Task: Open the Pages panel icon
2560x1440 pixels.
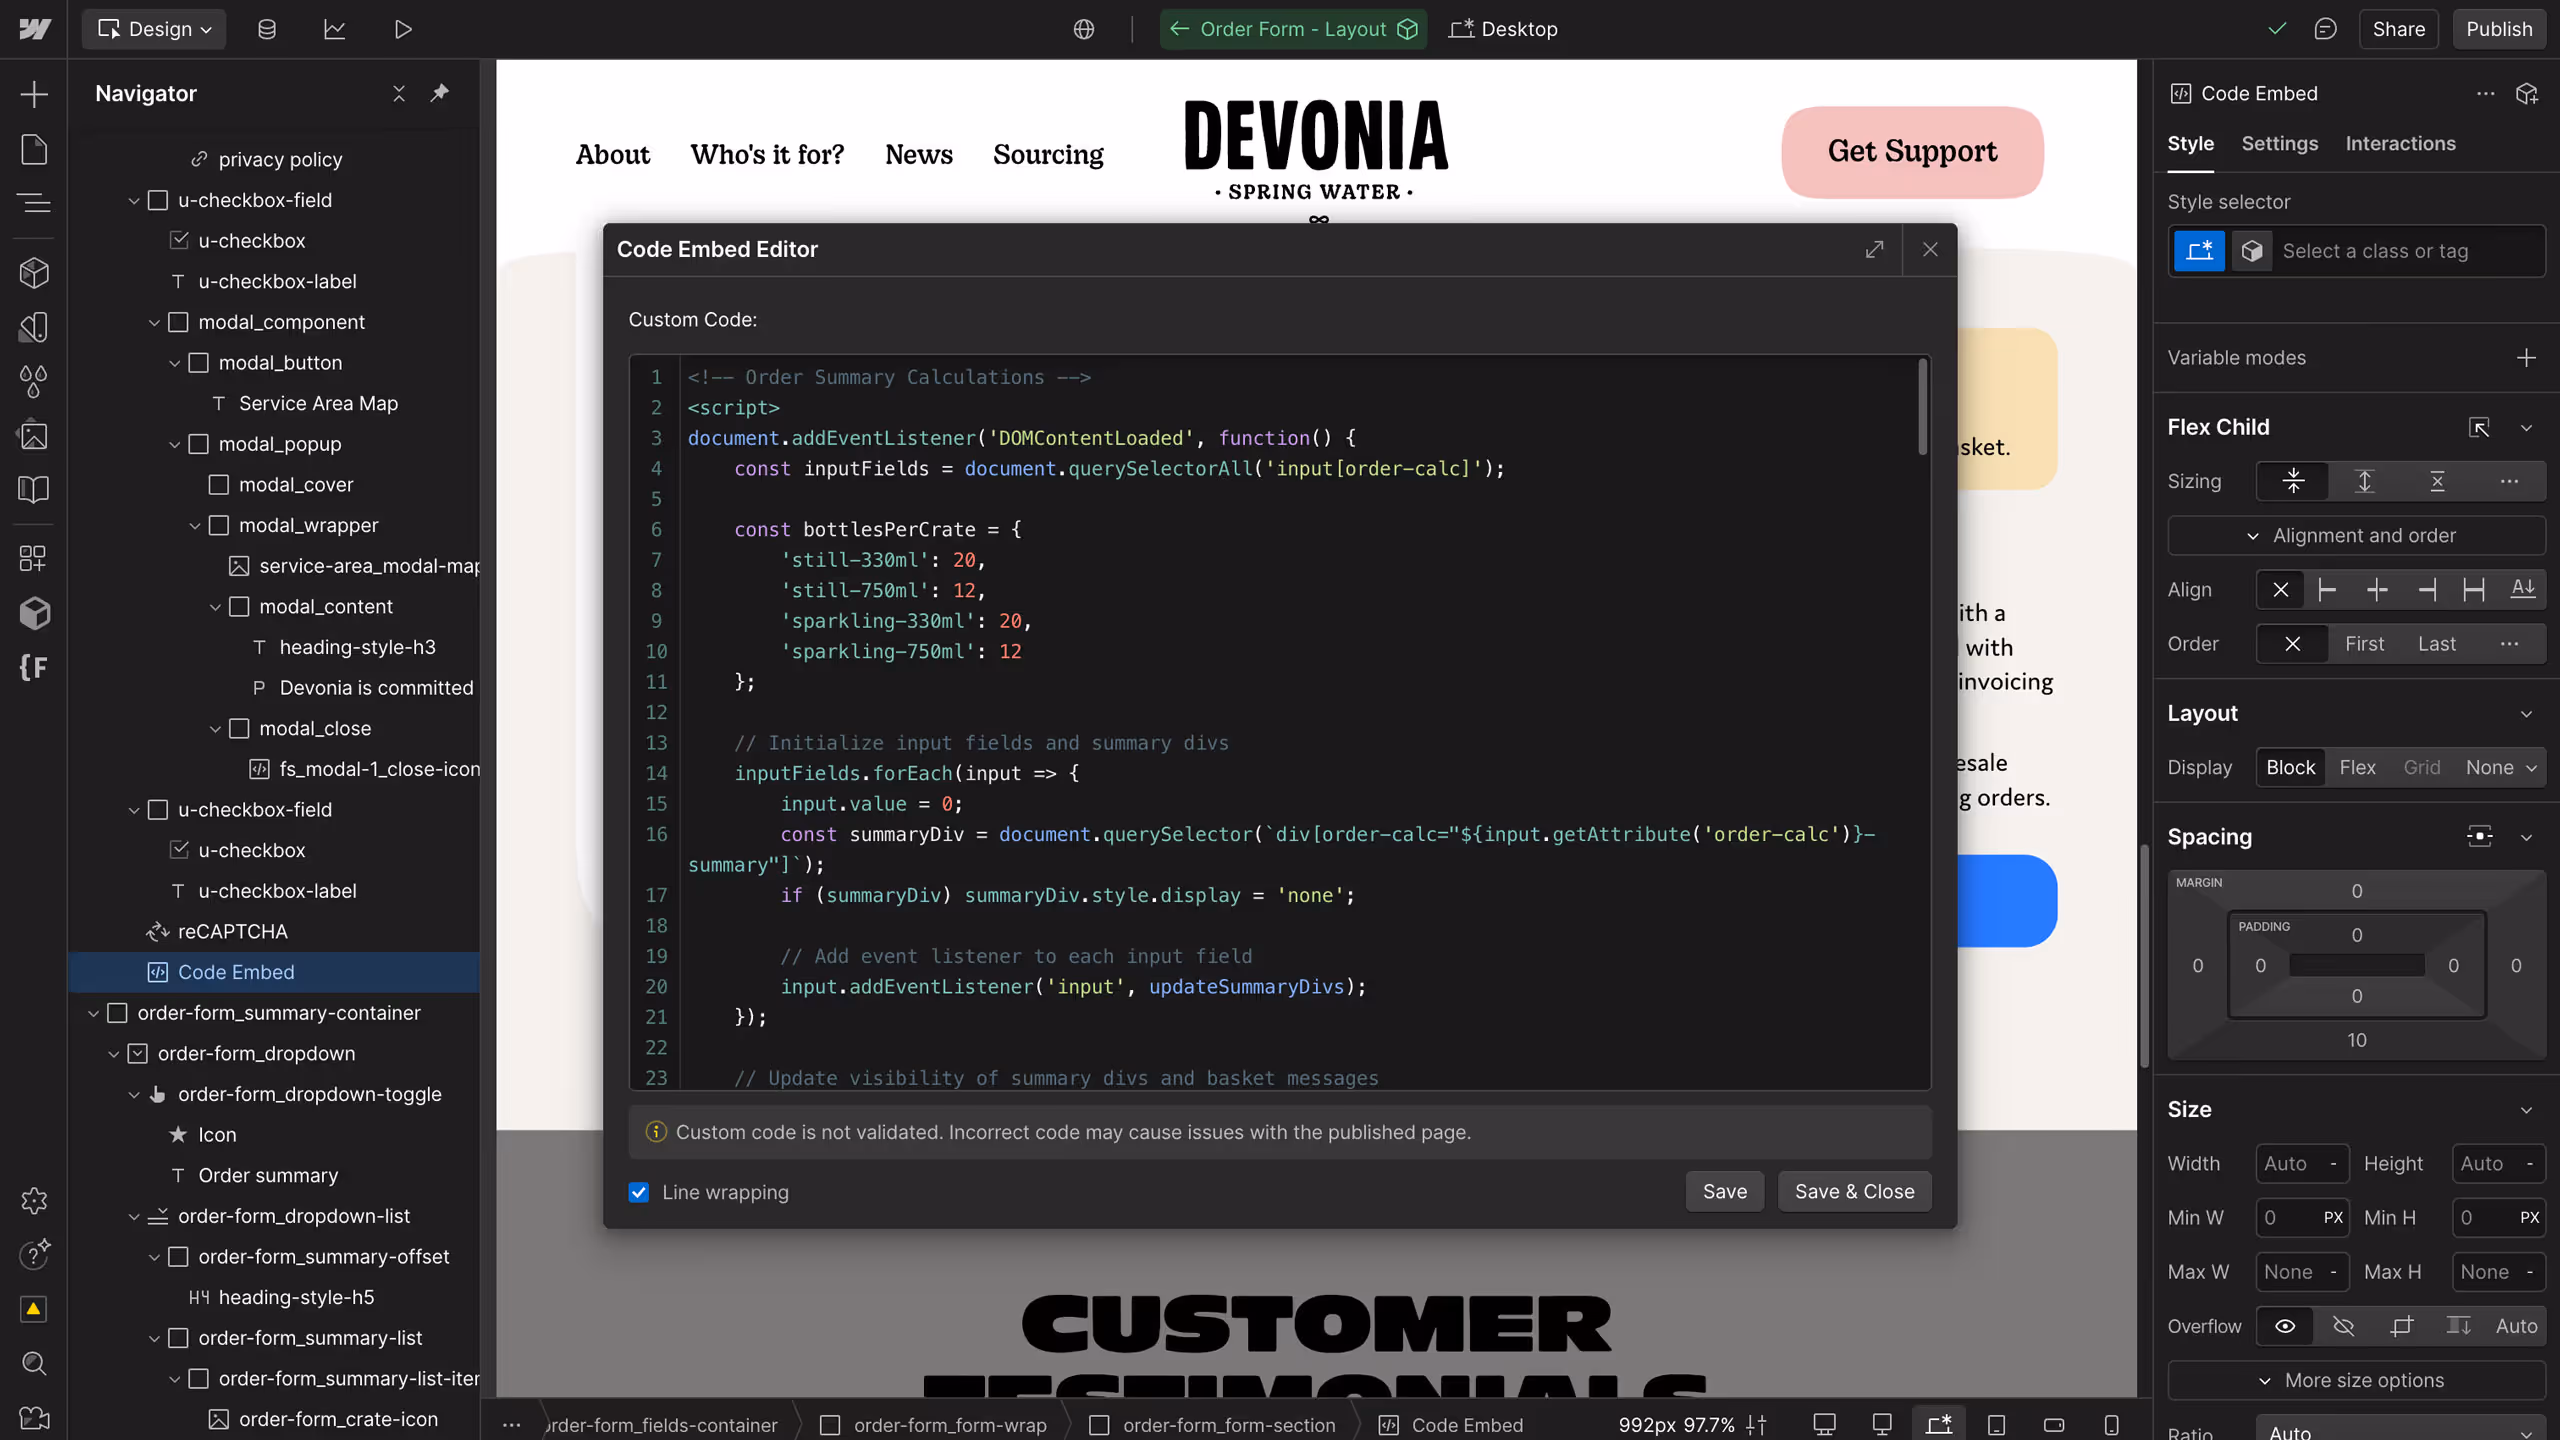Action: [34, 150]
